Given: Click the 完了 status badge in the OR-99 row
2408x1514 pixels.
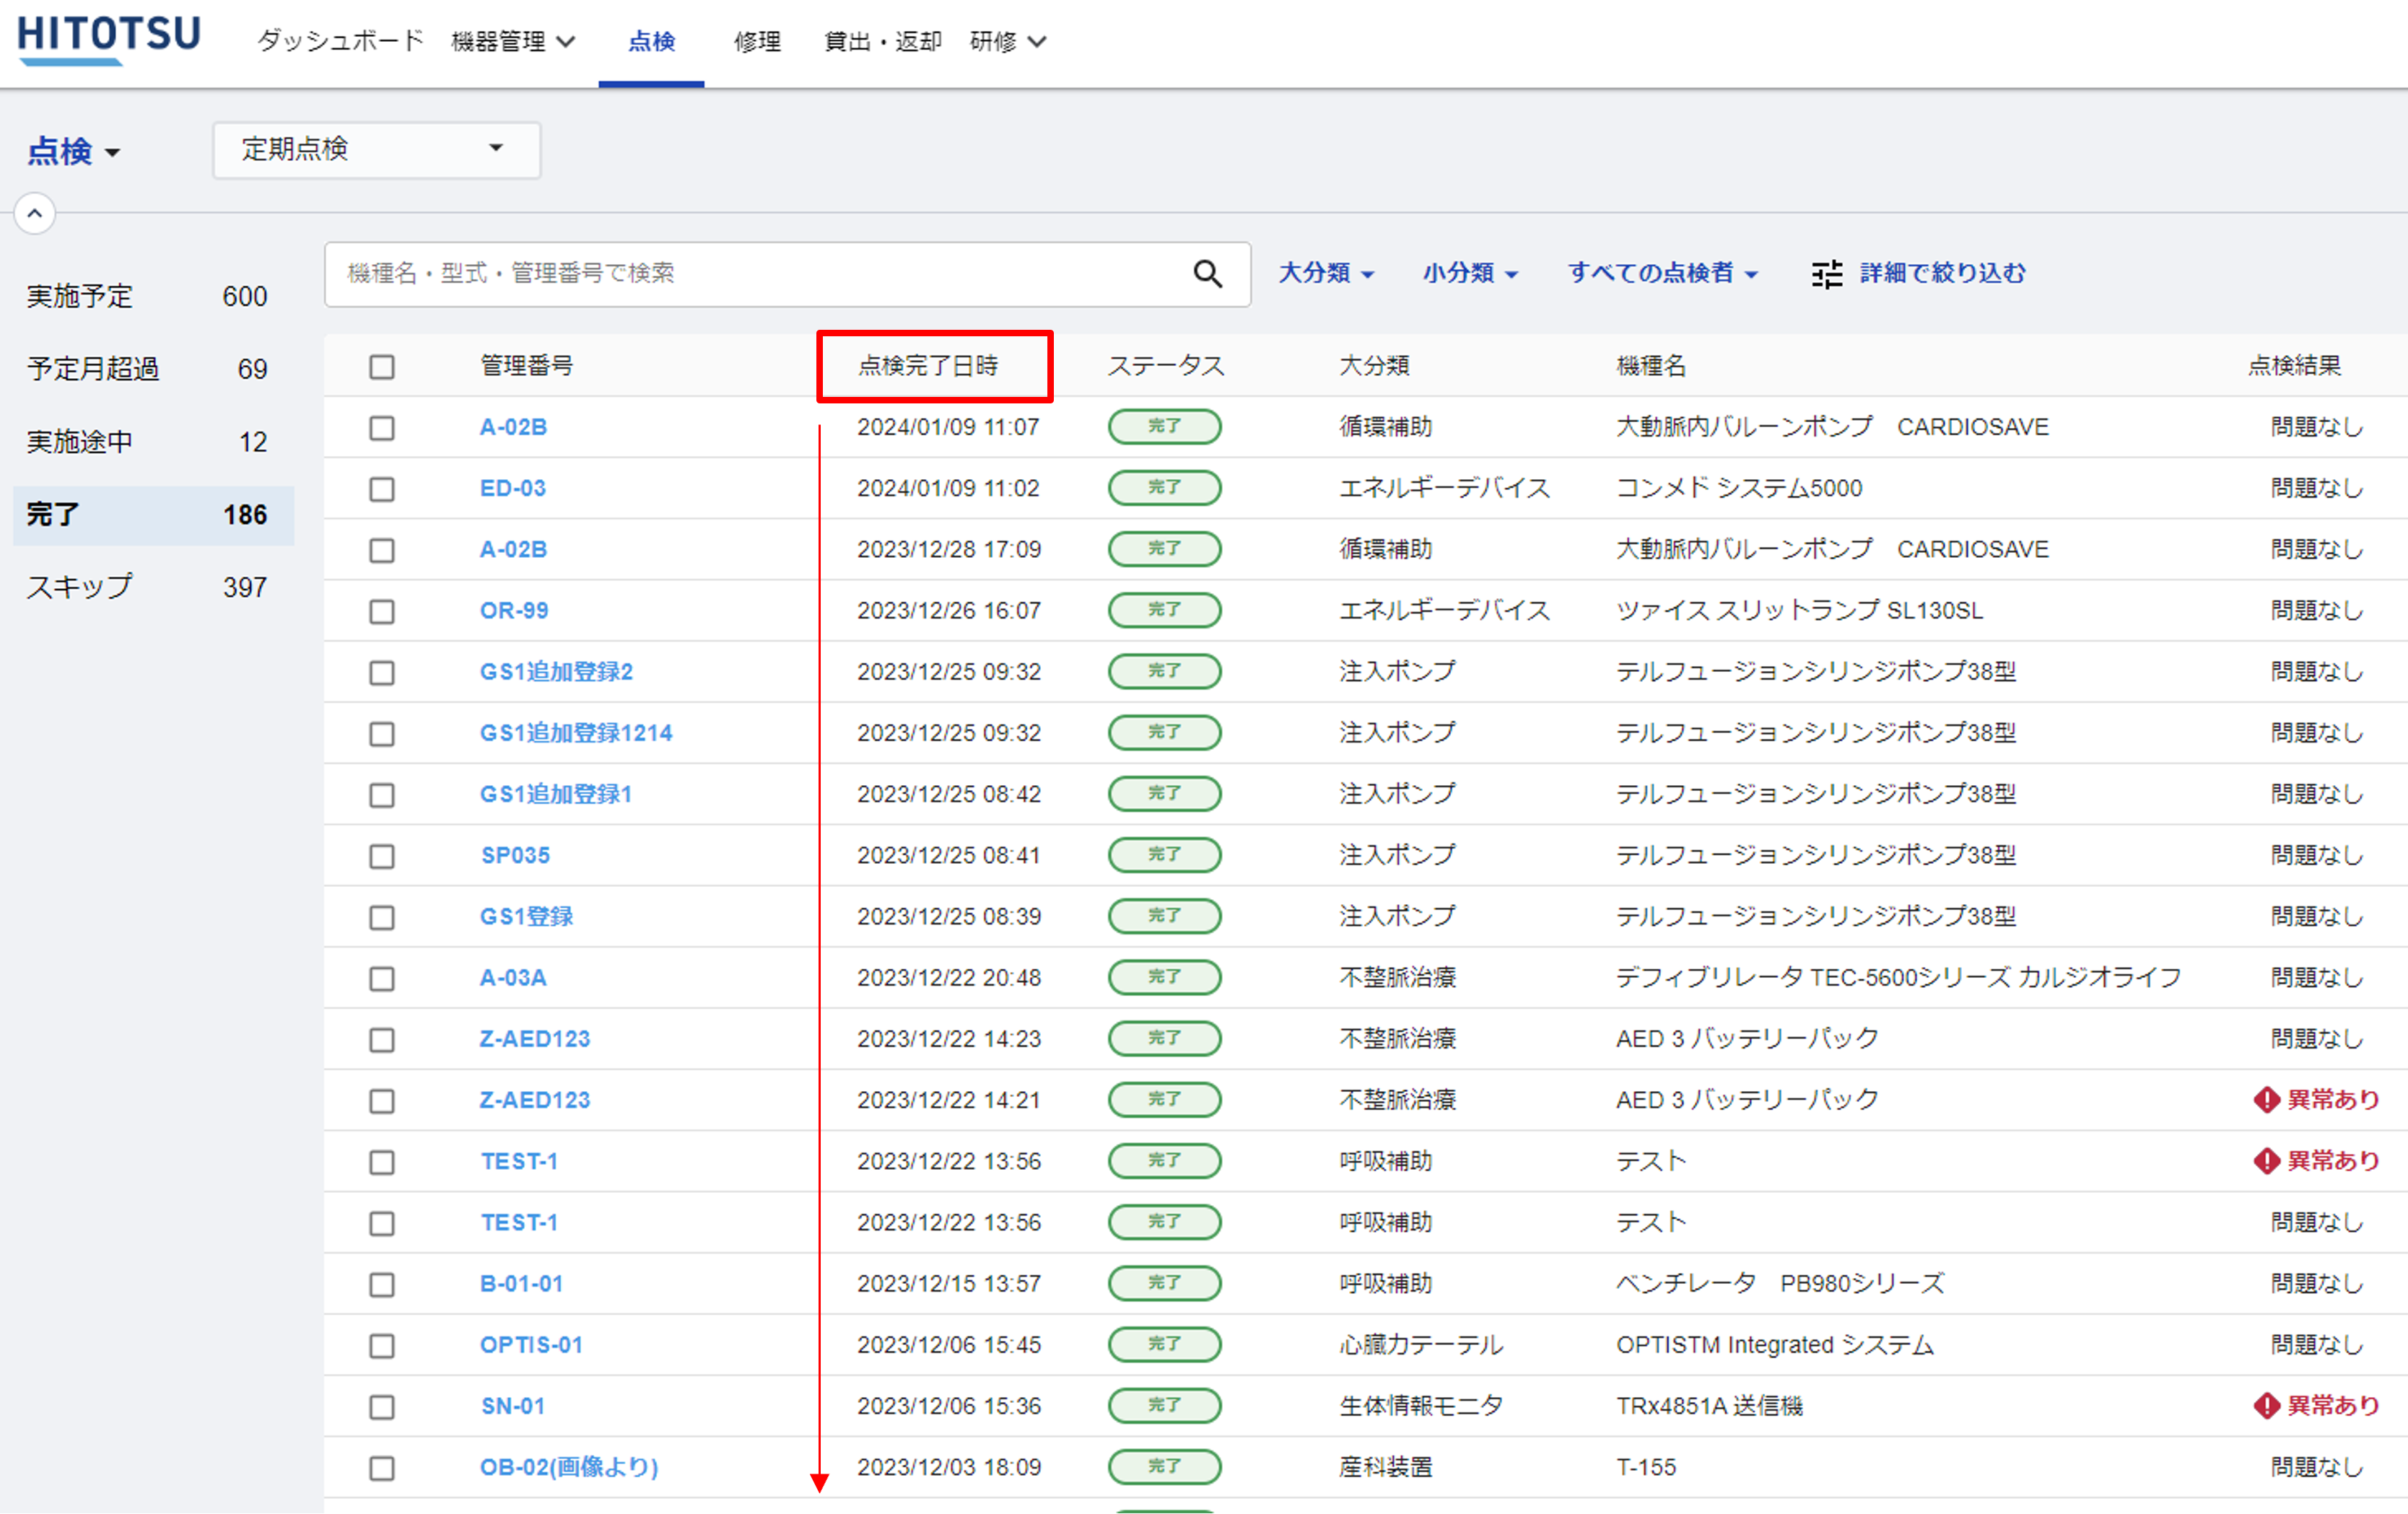Looking at the screenshot, I should 1164,610.
